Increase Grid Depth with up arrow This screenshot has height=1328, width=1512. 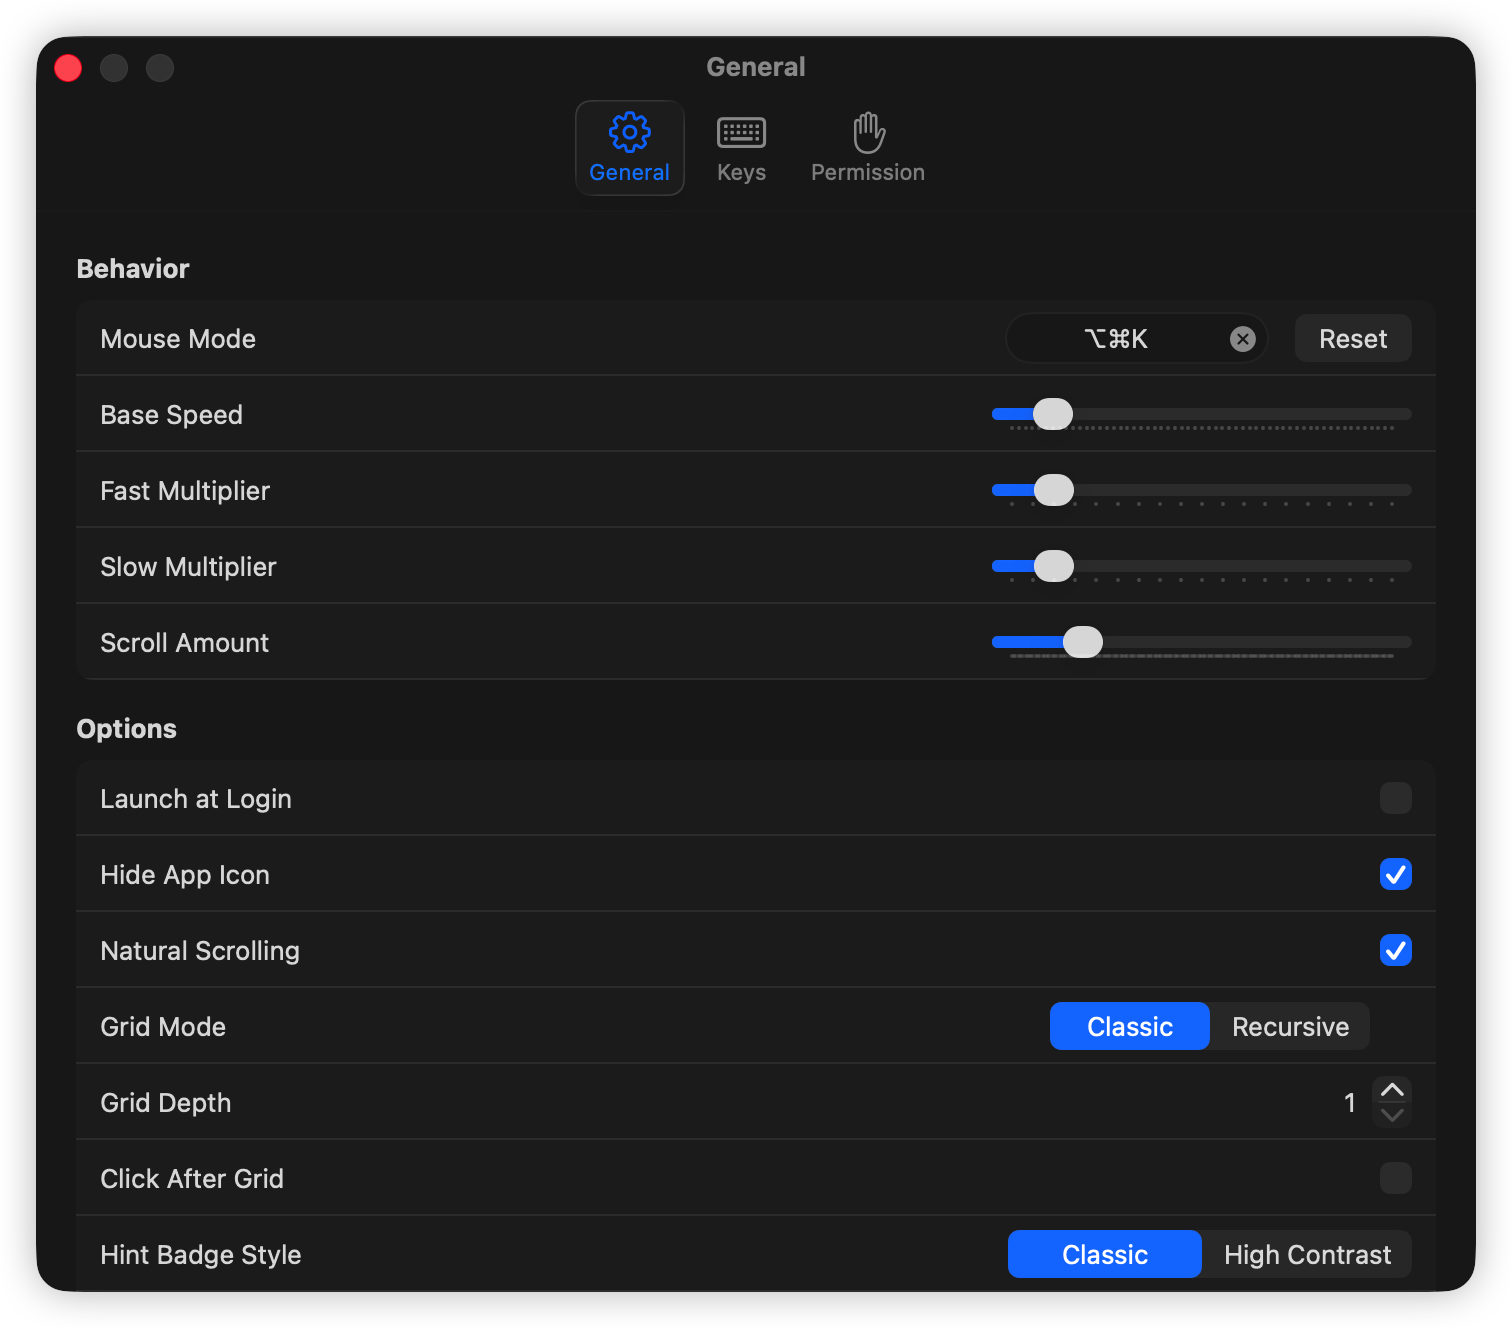click(1392, 1090)
